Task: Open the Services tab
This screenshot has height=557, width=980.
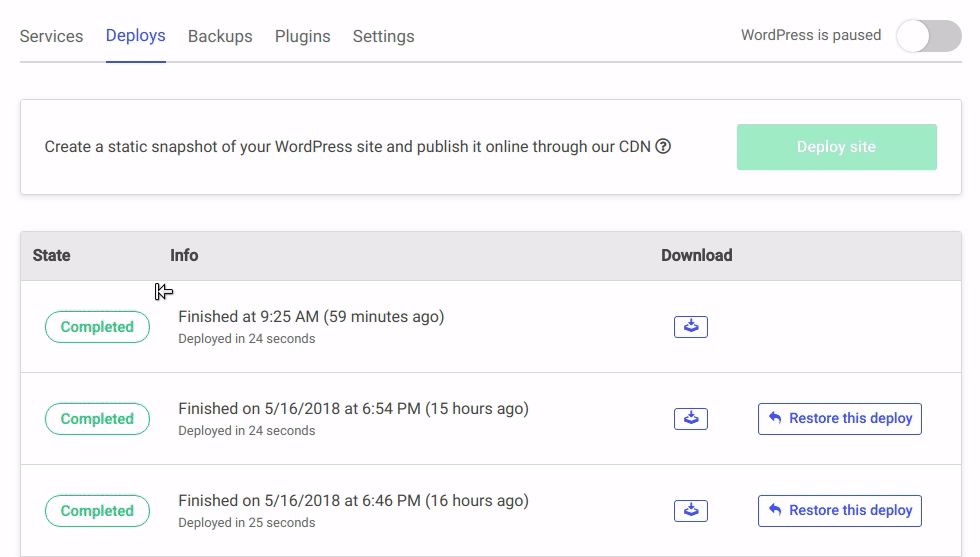Action: [51, 36]
